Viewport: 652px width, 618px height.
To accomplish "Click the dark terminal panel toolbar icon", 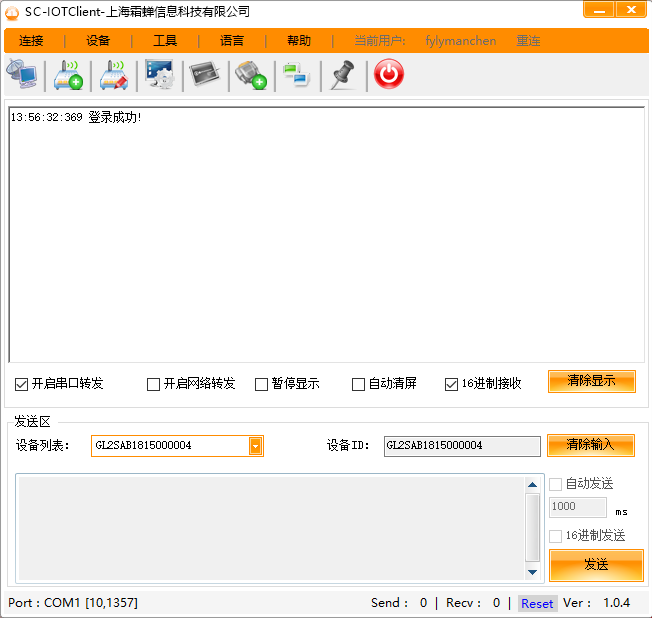I will 205,73.
